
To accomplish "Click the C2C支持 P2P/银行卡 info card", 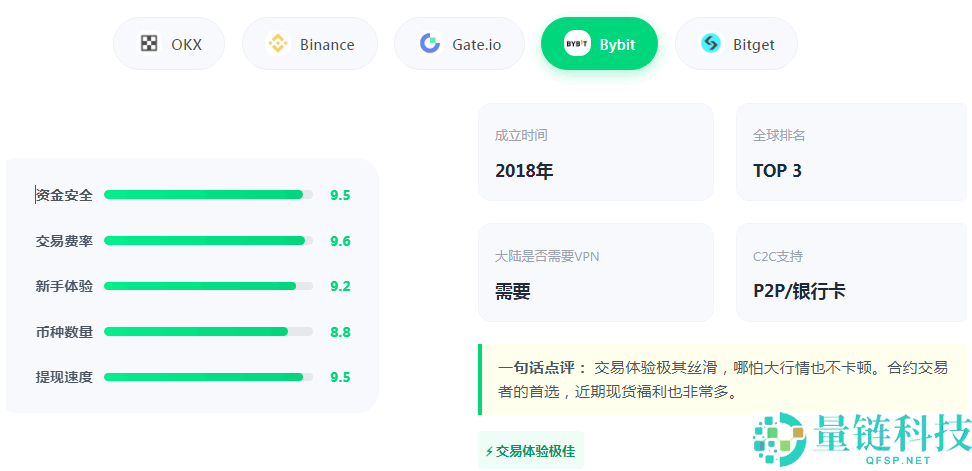I will coord(854,273).
